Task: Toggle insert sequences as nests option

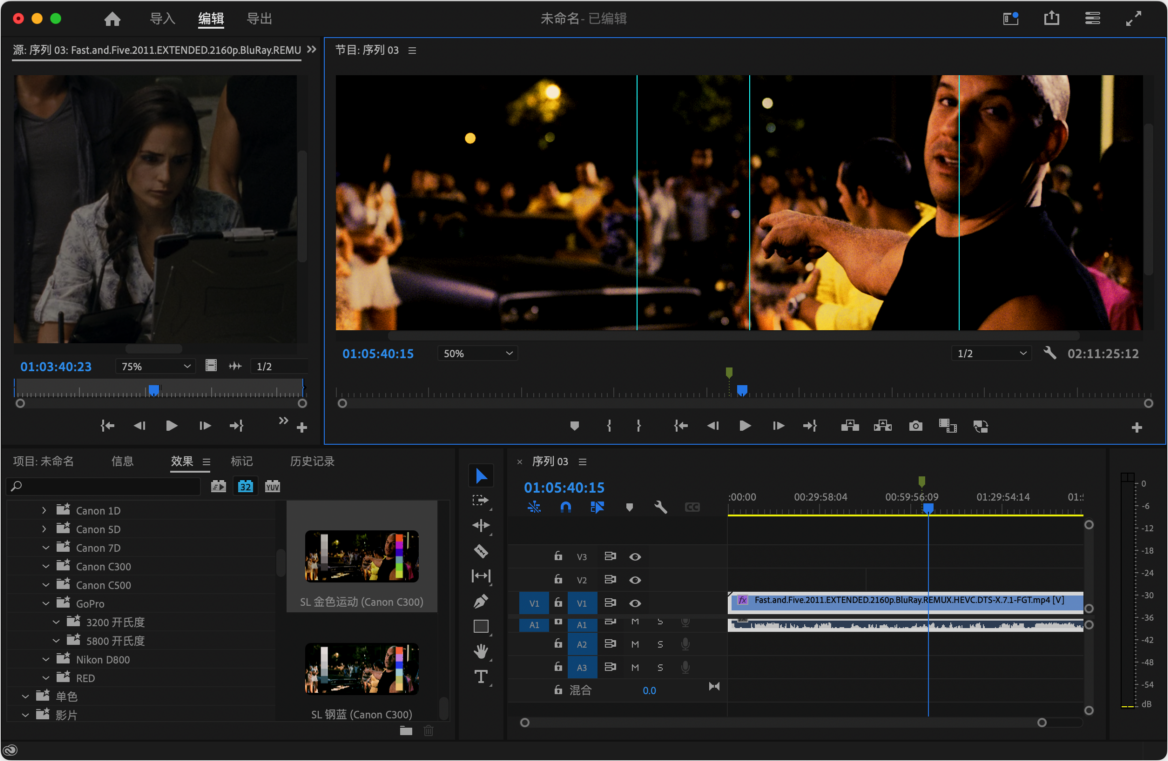Action: click(534, 507)
